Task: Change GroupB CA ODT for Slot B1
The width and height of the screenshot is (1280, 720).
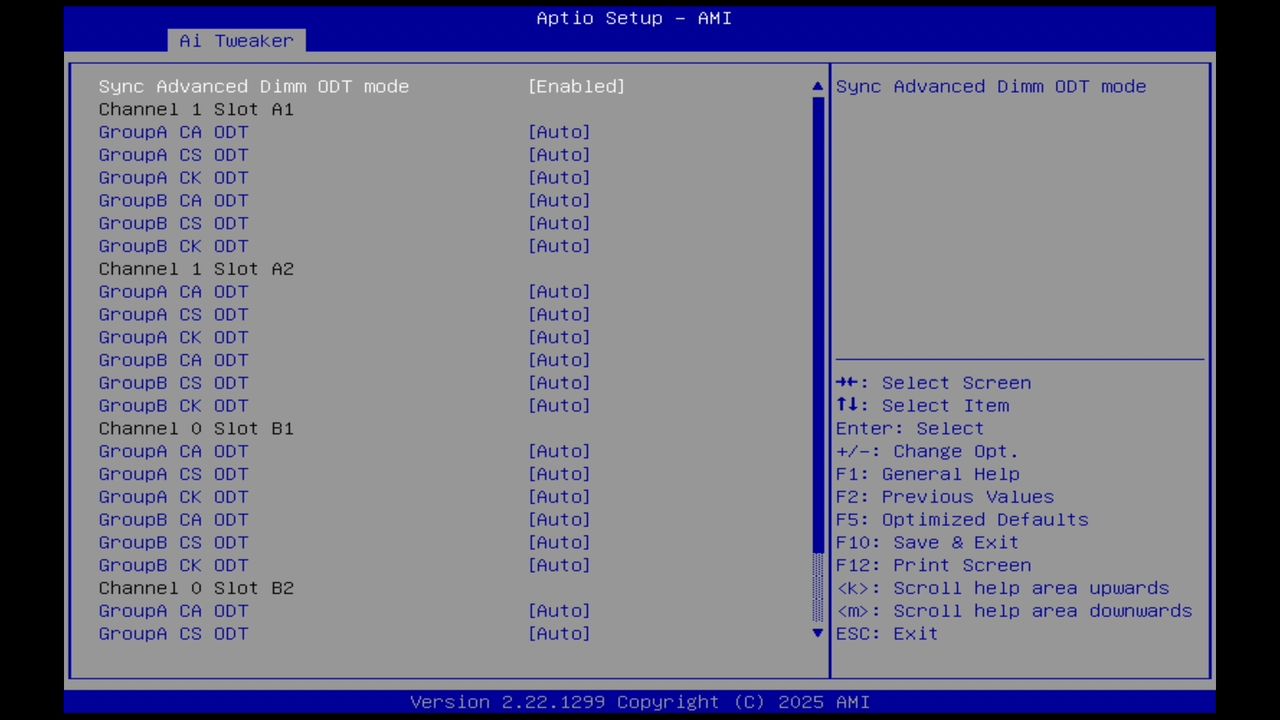Action: (x=173, y=519)
